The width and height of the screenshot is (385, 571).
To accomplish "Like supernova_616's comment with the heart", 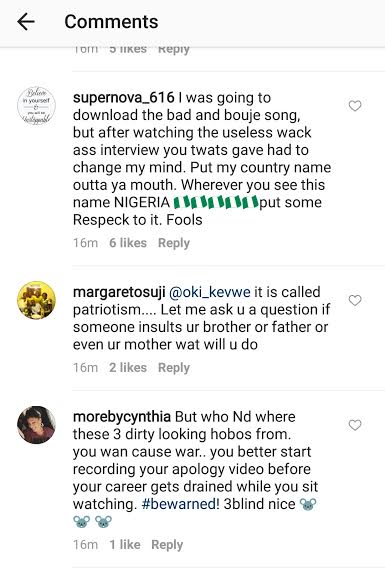I will point(355,106).
